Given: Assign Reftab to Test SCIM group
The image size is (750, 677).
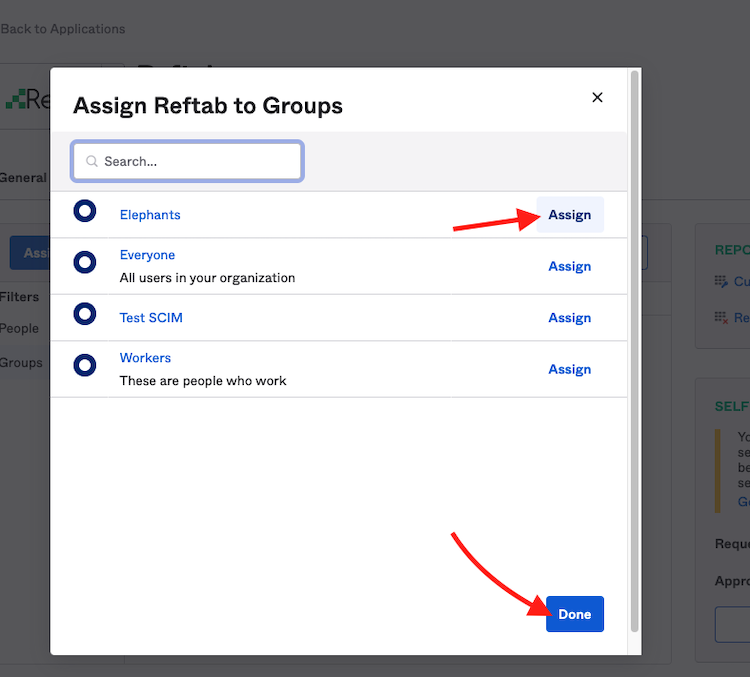Looking at the screenshot, I should 570,318.
